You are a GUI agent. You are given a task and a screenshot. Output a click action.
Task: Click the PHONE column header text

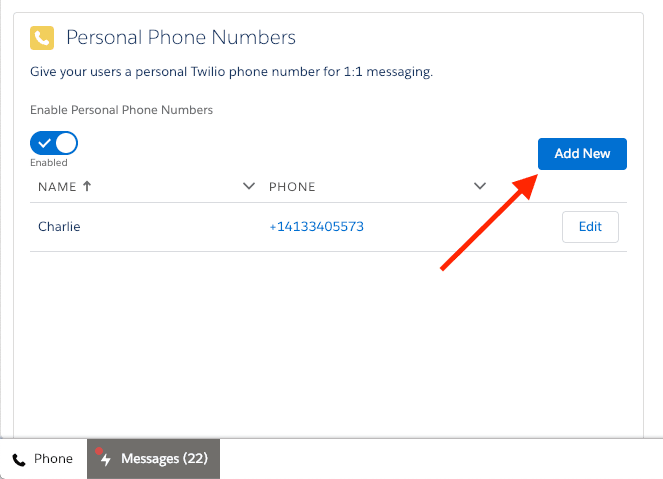click(292, 187)
